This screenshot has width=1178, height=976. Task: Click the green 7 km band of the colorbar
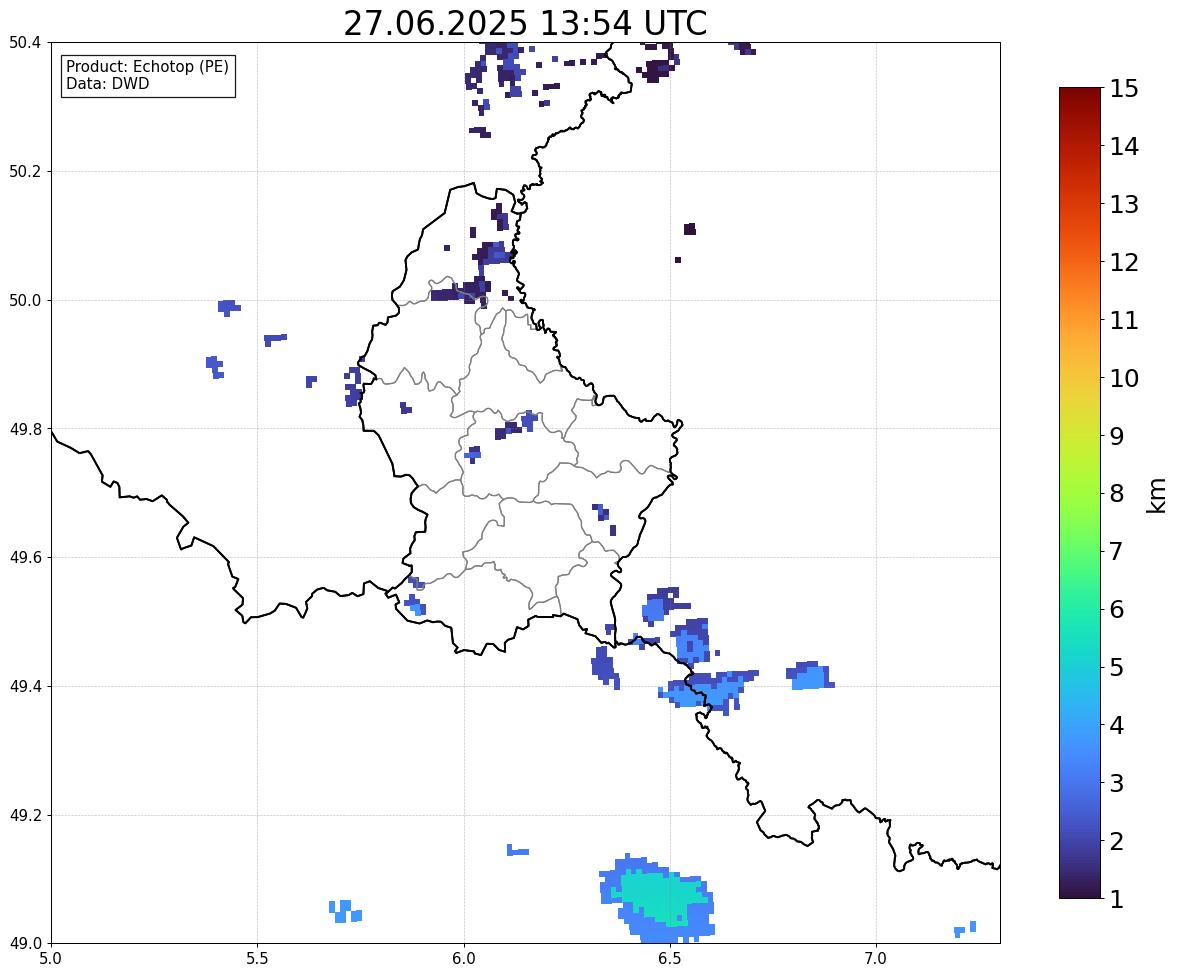click(x=1080, y=551)
